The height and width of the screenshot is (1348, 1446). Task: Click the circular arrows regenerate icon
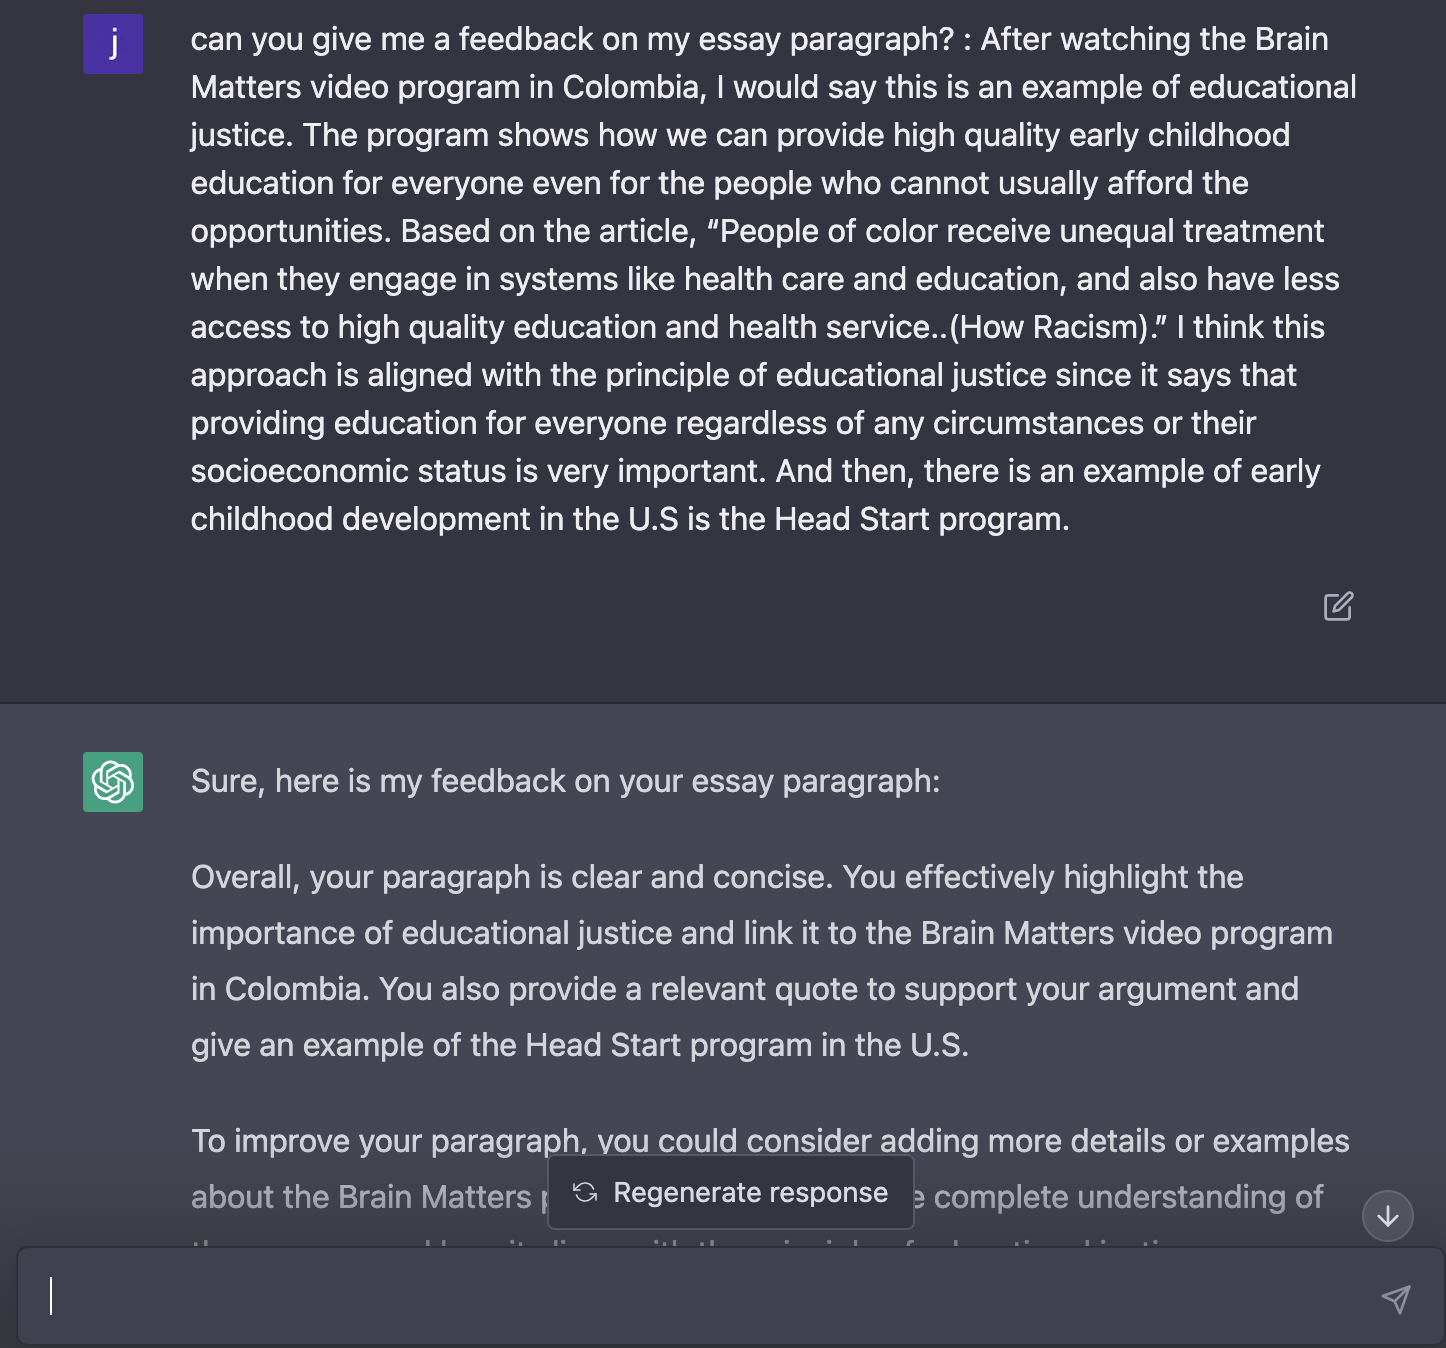tap(585, 1192)
